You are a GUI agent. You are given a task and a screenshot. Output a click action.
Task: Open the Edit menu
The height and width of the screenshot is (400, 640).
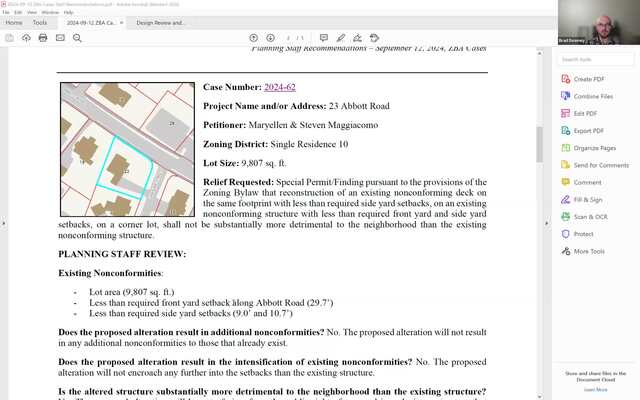[x=17, y=12]
